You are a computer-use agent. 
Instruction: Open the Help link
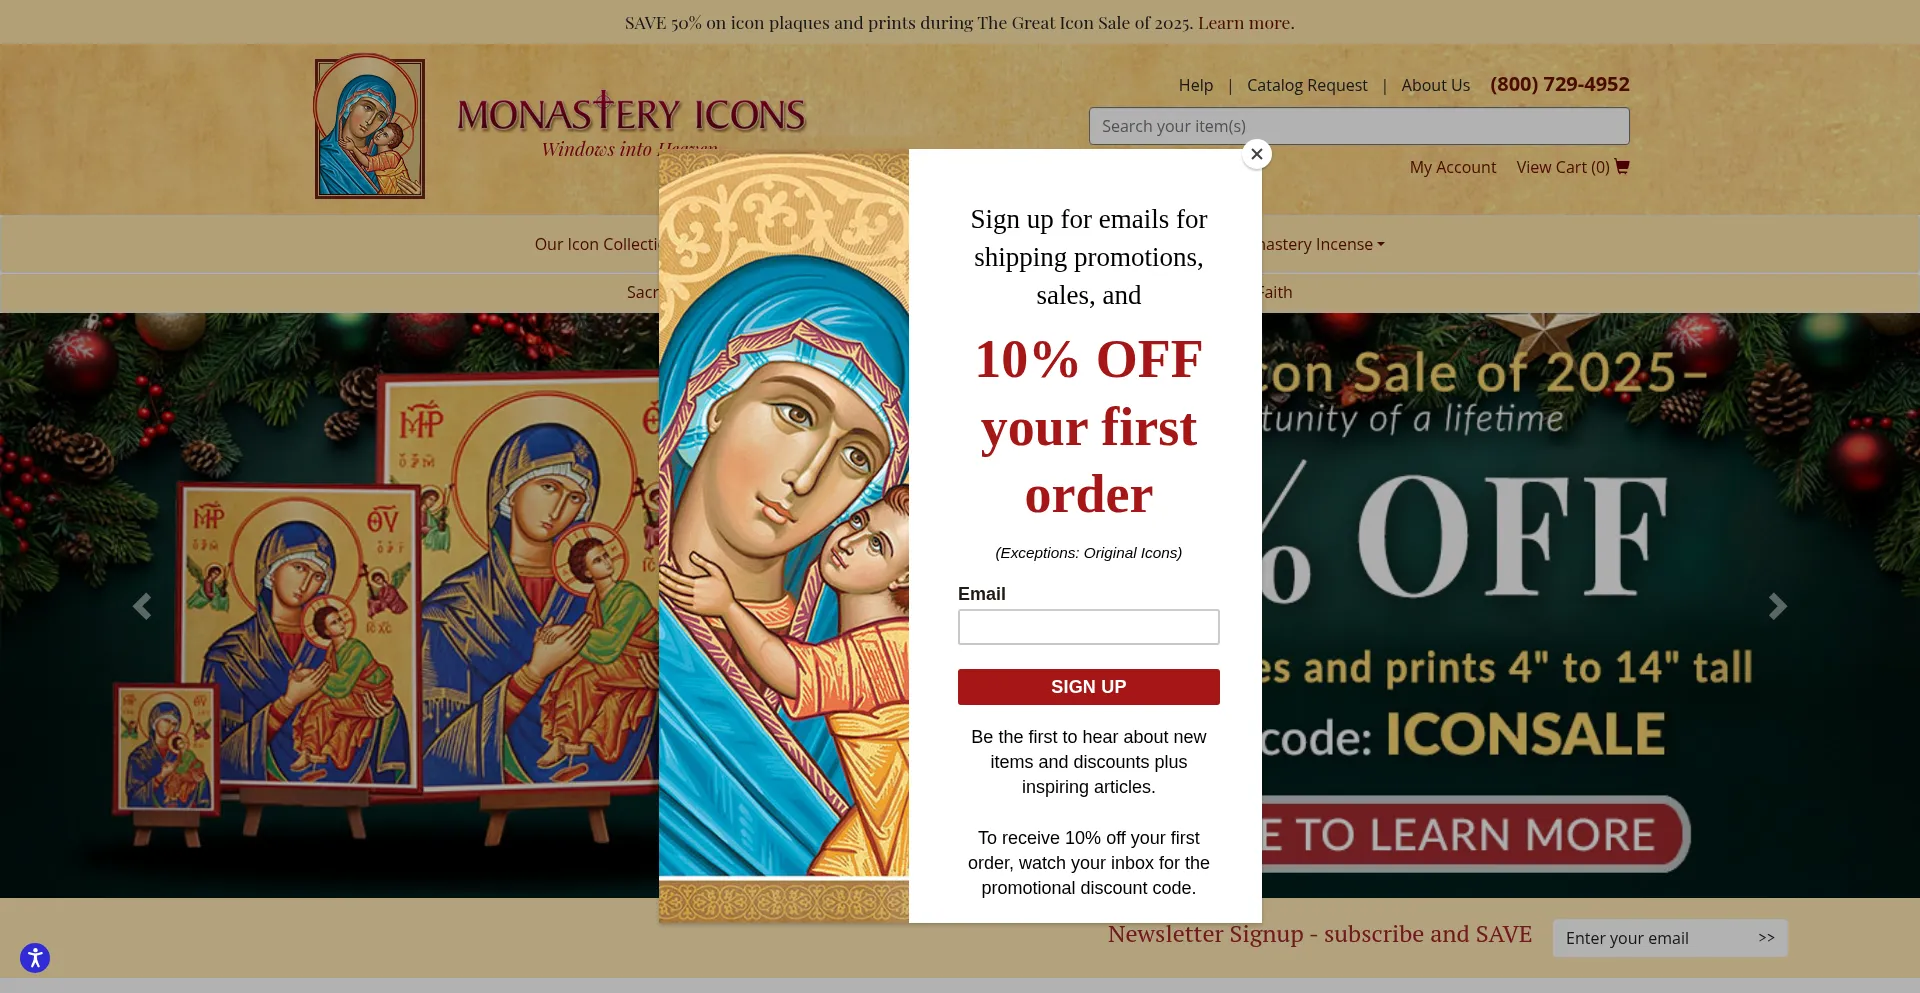click(1195, 85)
